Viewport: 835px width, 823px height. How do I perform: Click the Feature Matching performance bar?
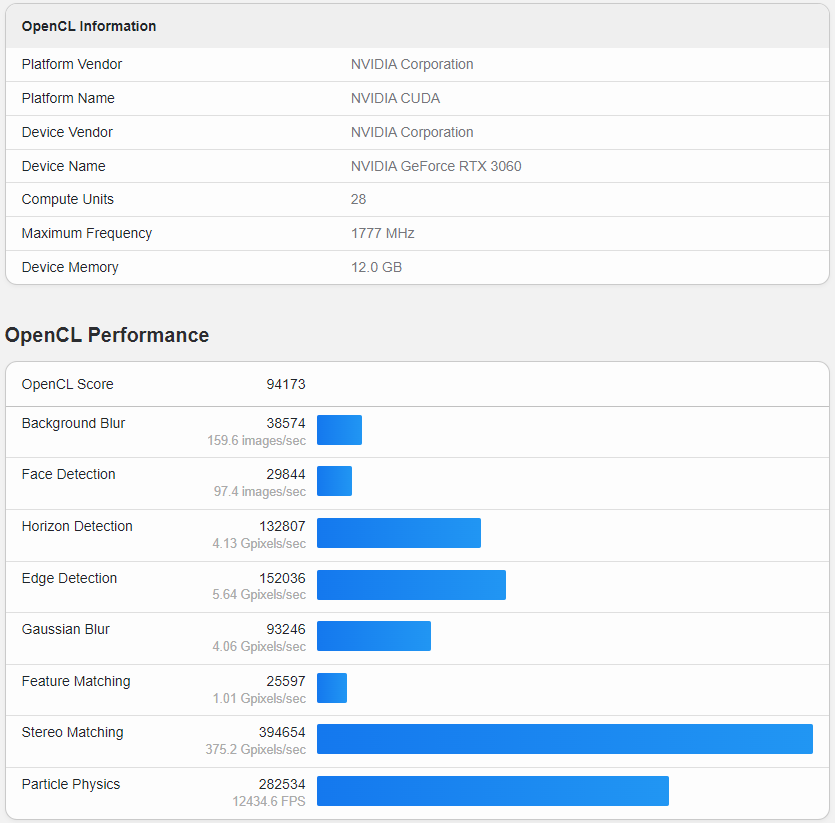click(x=331, y=688)
